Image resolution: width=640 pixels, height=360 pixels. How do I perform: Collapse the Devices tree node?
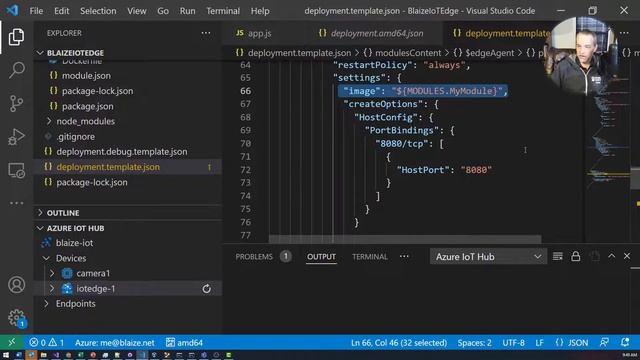(x=46, y=258)
